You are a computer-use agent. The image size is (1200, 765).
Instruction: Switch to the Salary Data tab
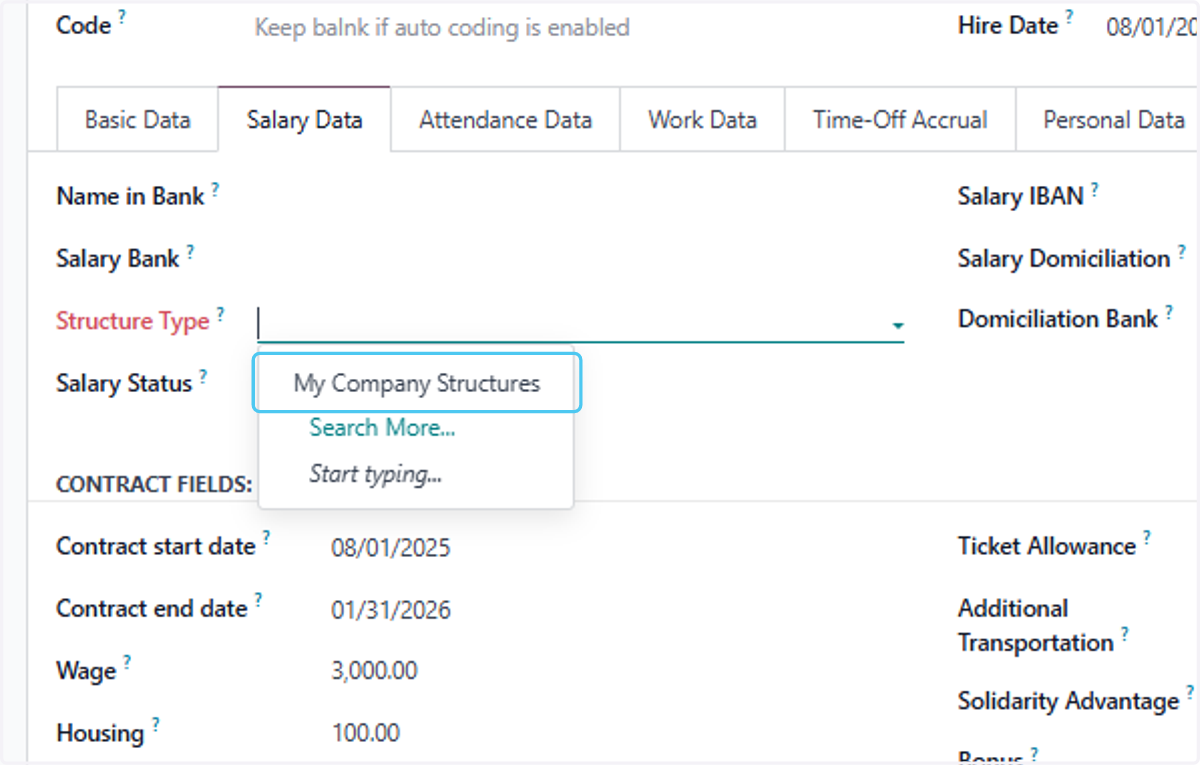tap(304, 120)
